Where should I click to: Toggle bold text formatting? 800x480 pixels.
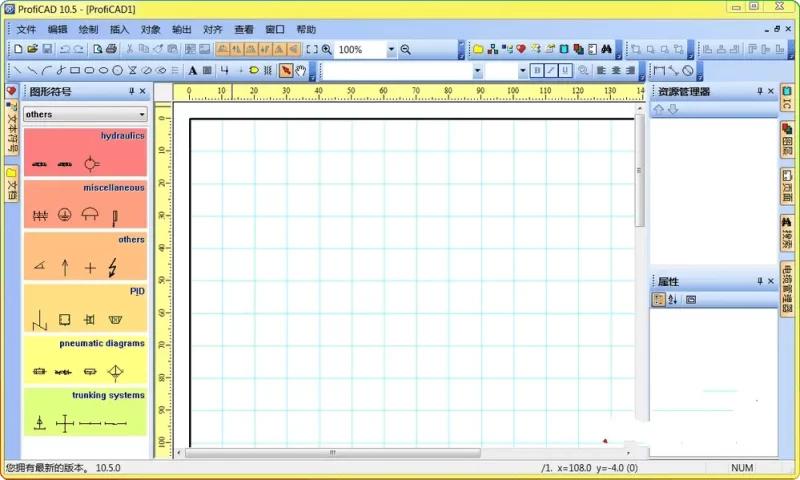click(x=537, y=71)
